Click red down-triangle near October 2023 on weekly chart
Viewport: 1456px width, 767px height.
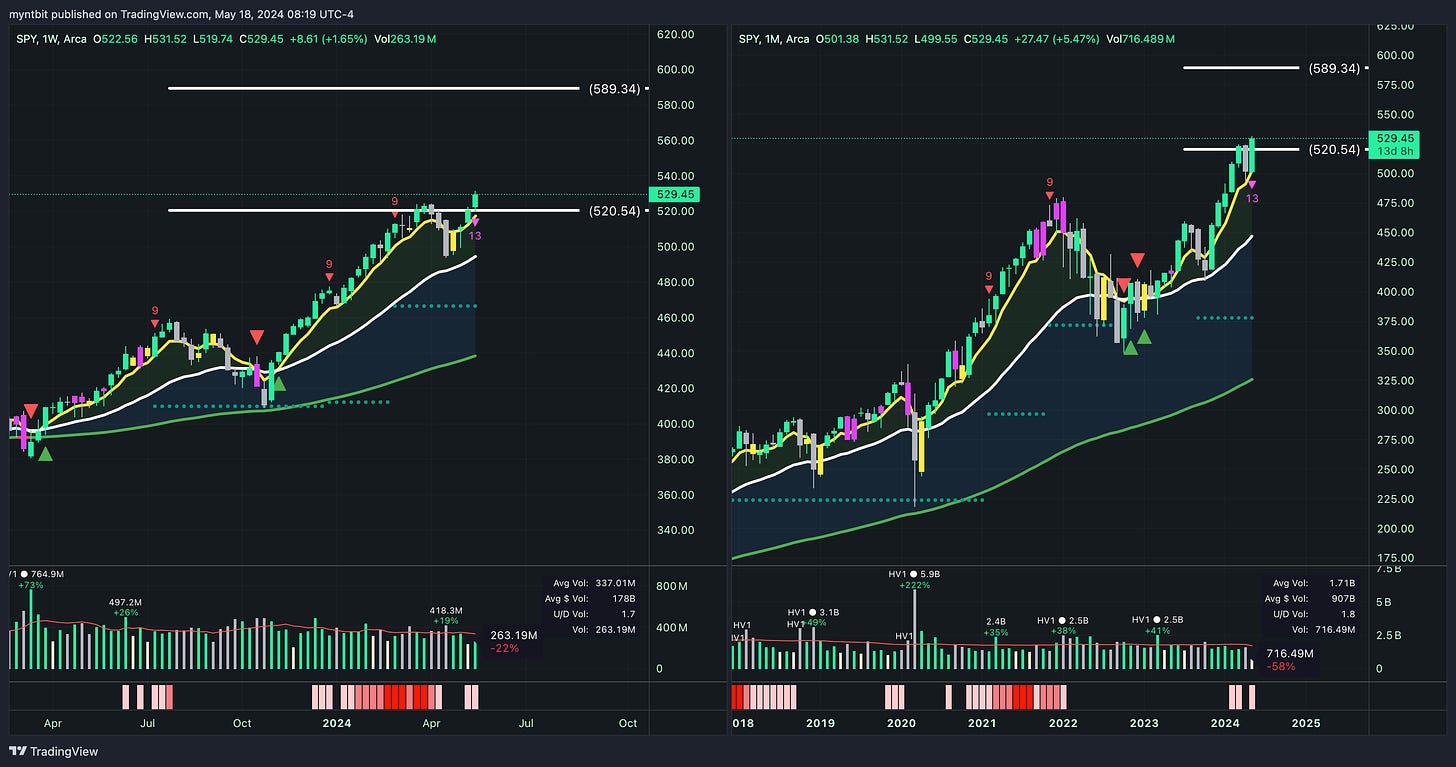[258, 336]
